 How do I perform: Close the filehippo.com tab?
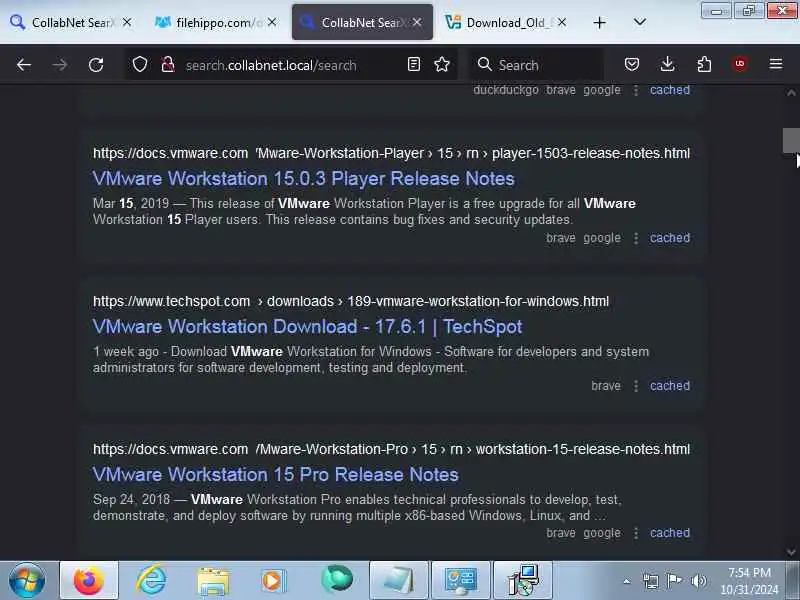(272, 22)
